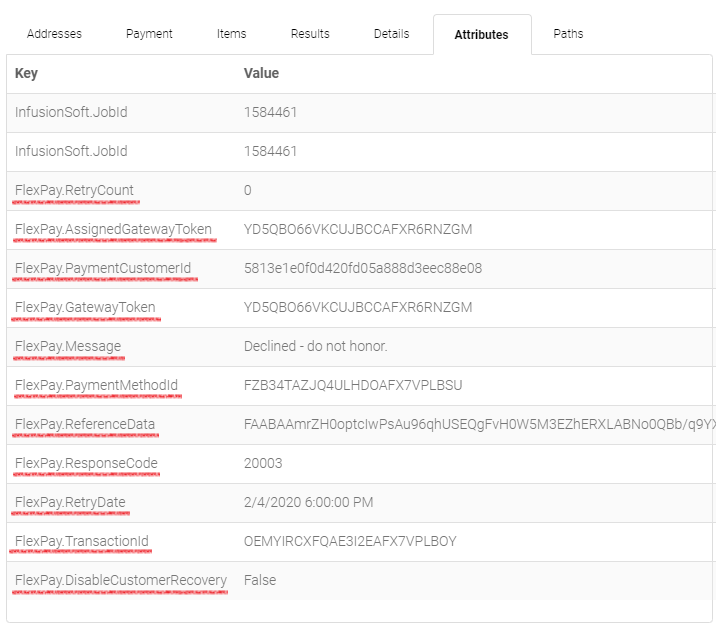Select the FlexPay.ResponseCode key
This screenshot has height=629, width=716.
pos(86,463)
